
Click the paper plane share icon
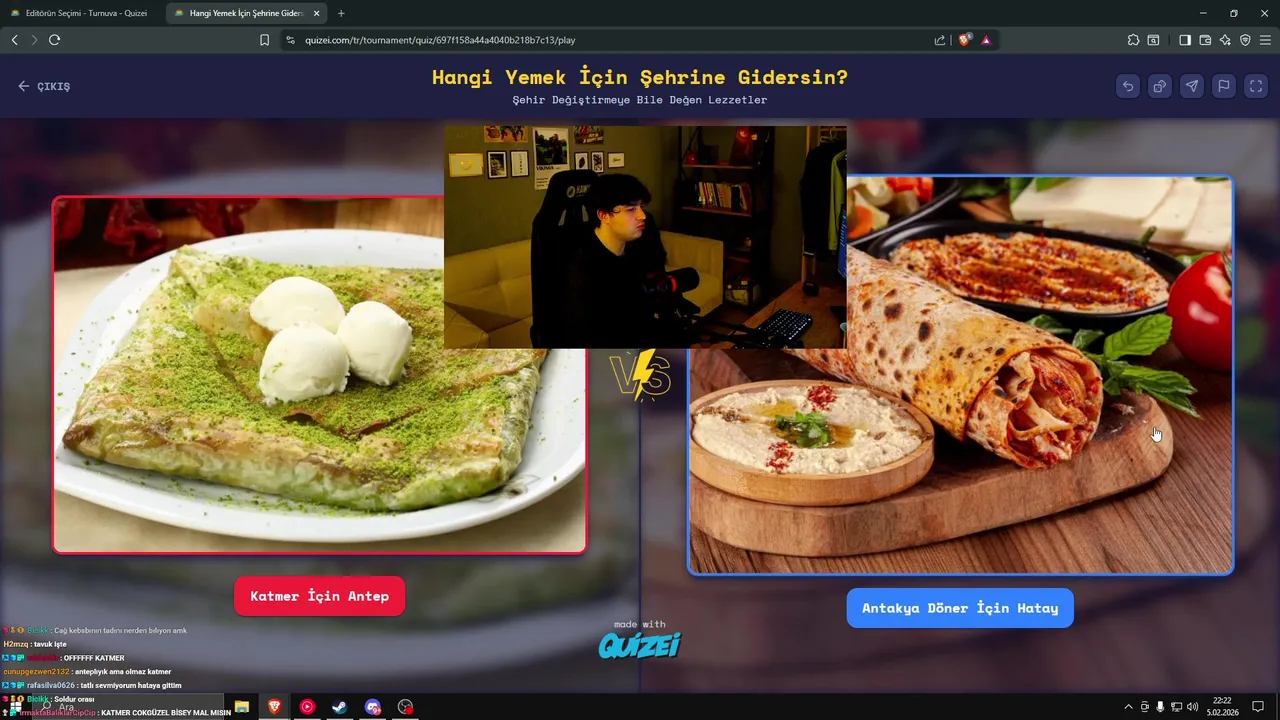click(1192, 86)
